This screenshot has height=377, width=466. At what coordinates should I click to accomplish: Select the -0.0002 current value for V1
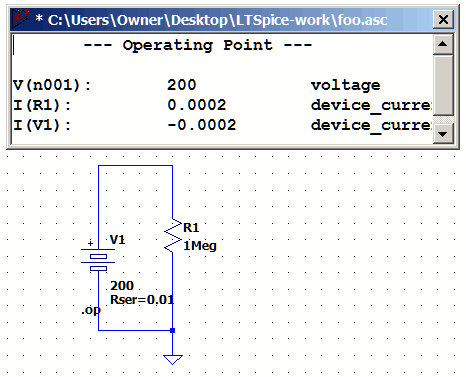tap(202, 125)
